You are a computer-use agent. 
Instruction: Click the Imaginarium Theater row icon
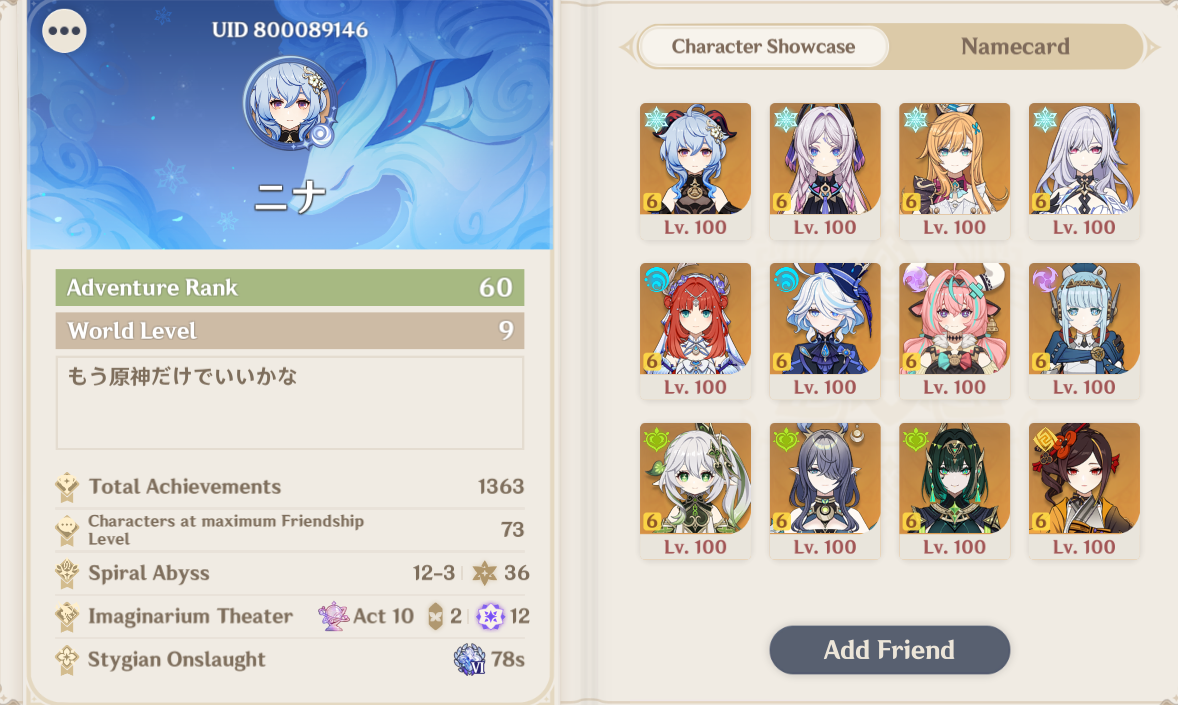pyautogui.click(x=68, y=616)
